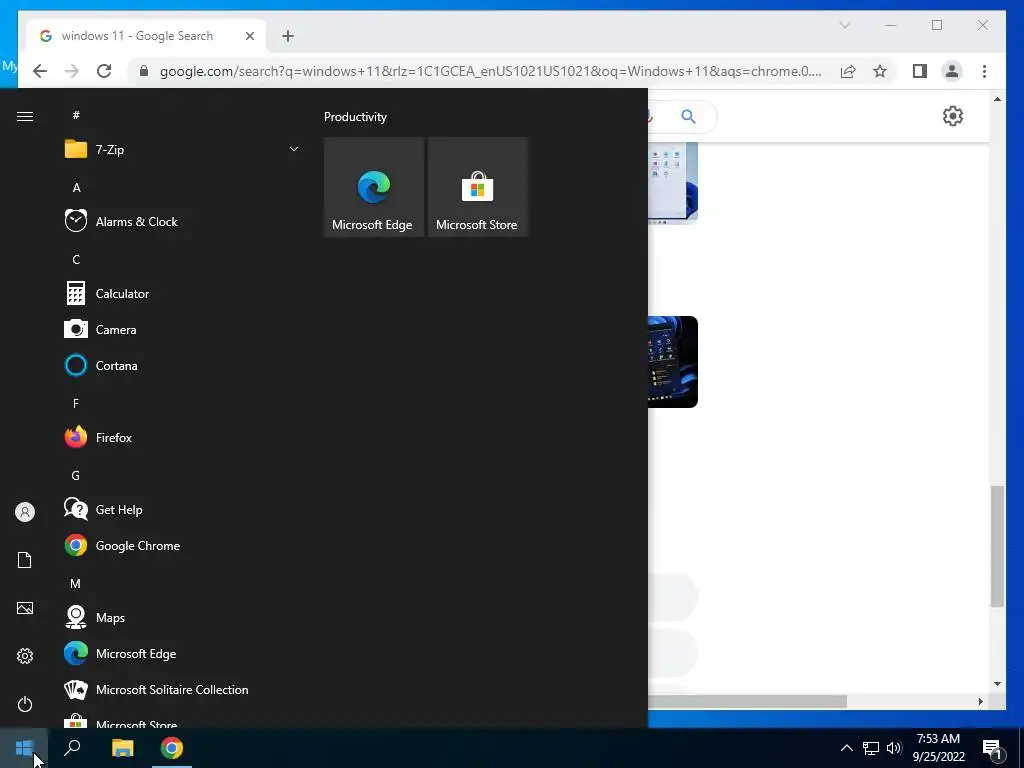
Task: Go forward in Chrome
Action: (x=72, y=71)
